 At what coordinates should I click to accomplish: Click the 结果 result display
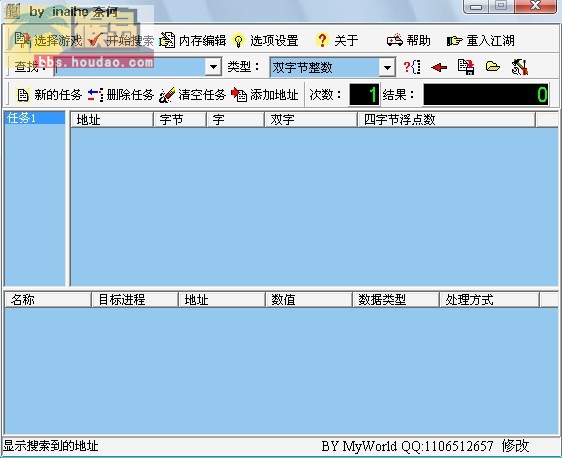tap(486, 95)
